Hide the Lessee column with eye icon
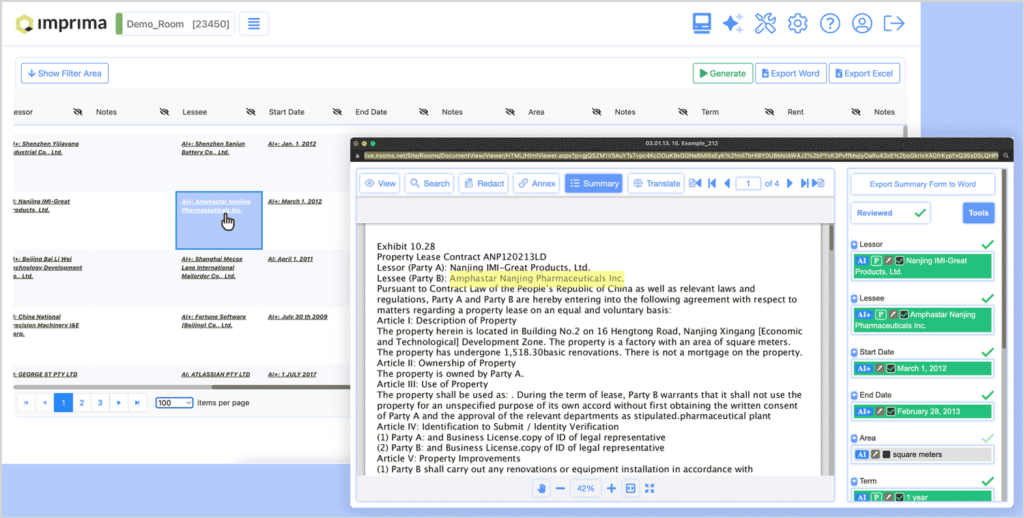1024x518 pixels. click(x=246, y=113)
